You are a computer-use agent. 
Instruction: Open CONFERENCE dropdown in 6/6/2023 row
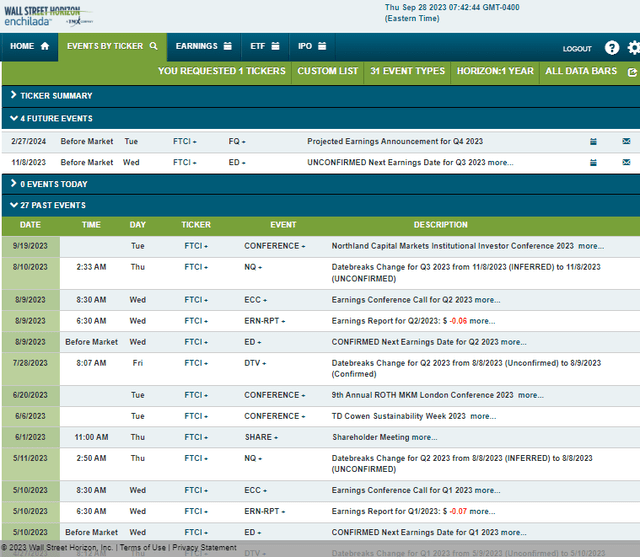click(274, 417)
